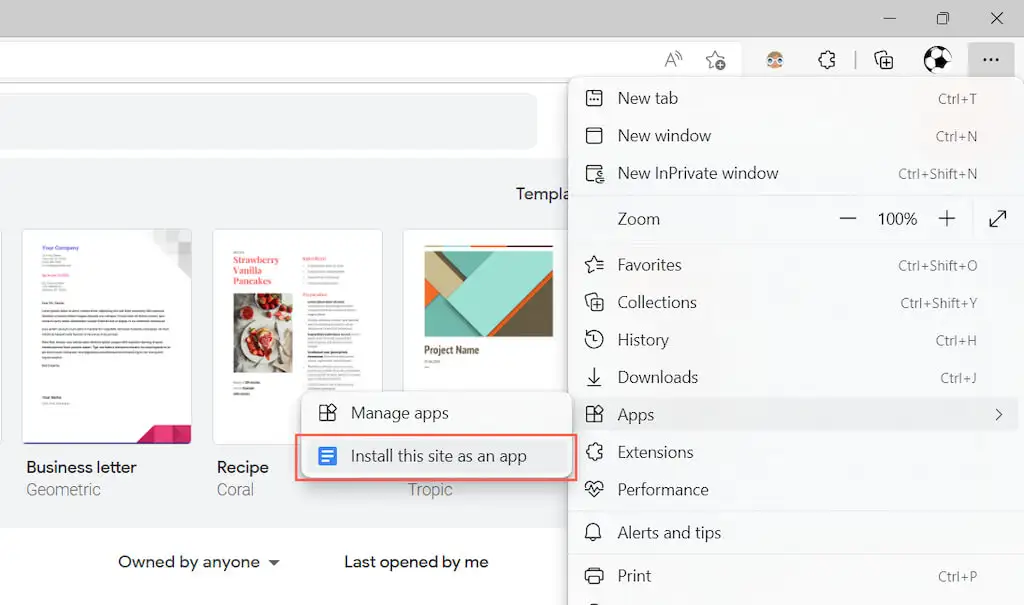
Task: Click the Read aloud icon in toolbar
Action: 673,60
